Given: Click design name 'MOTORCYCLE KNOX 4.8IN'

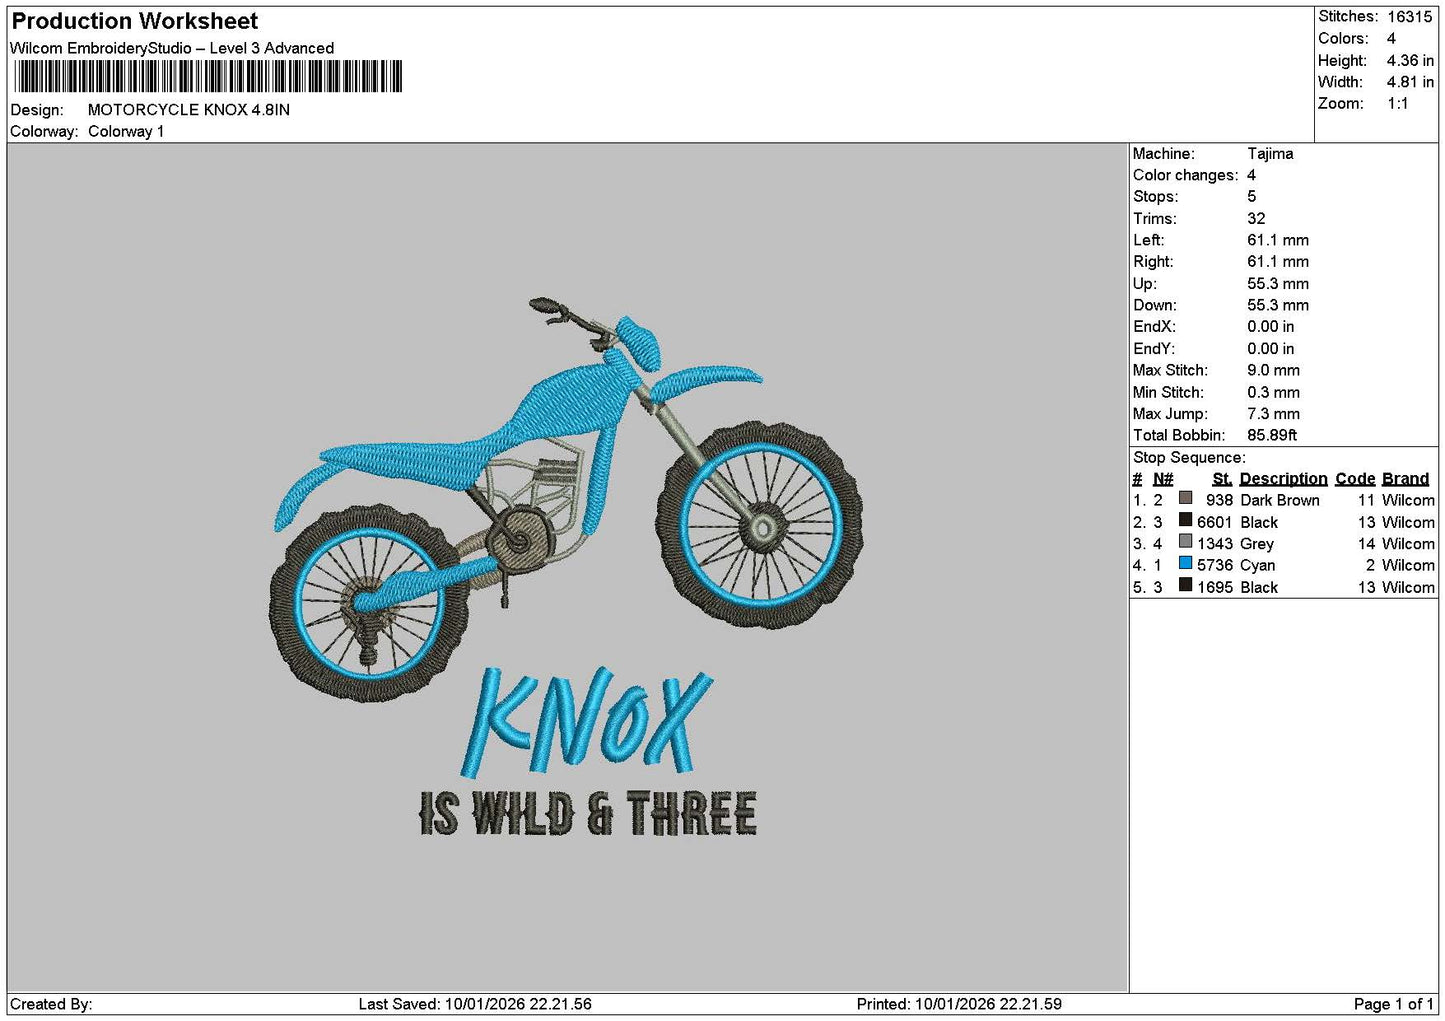Looking at the screenshot, I should coord(189,110).
